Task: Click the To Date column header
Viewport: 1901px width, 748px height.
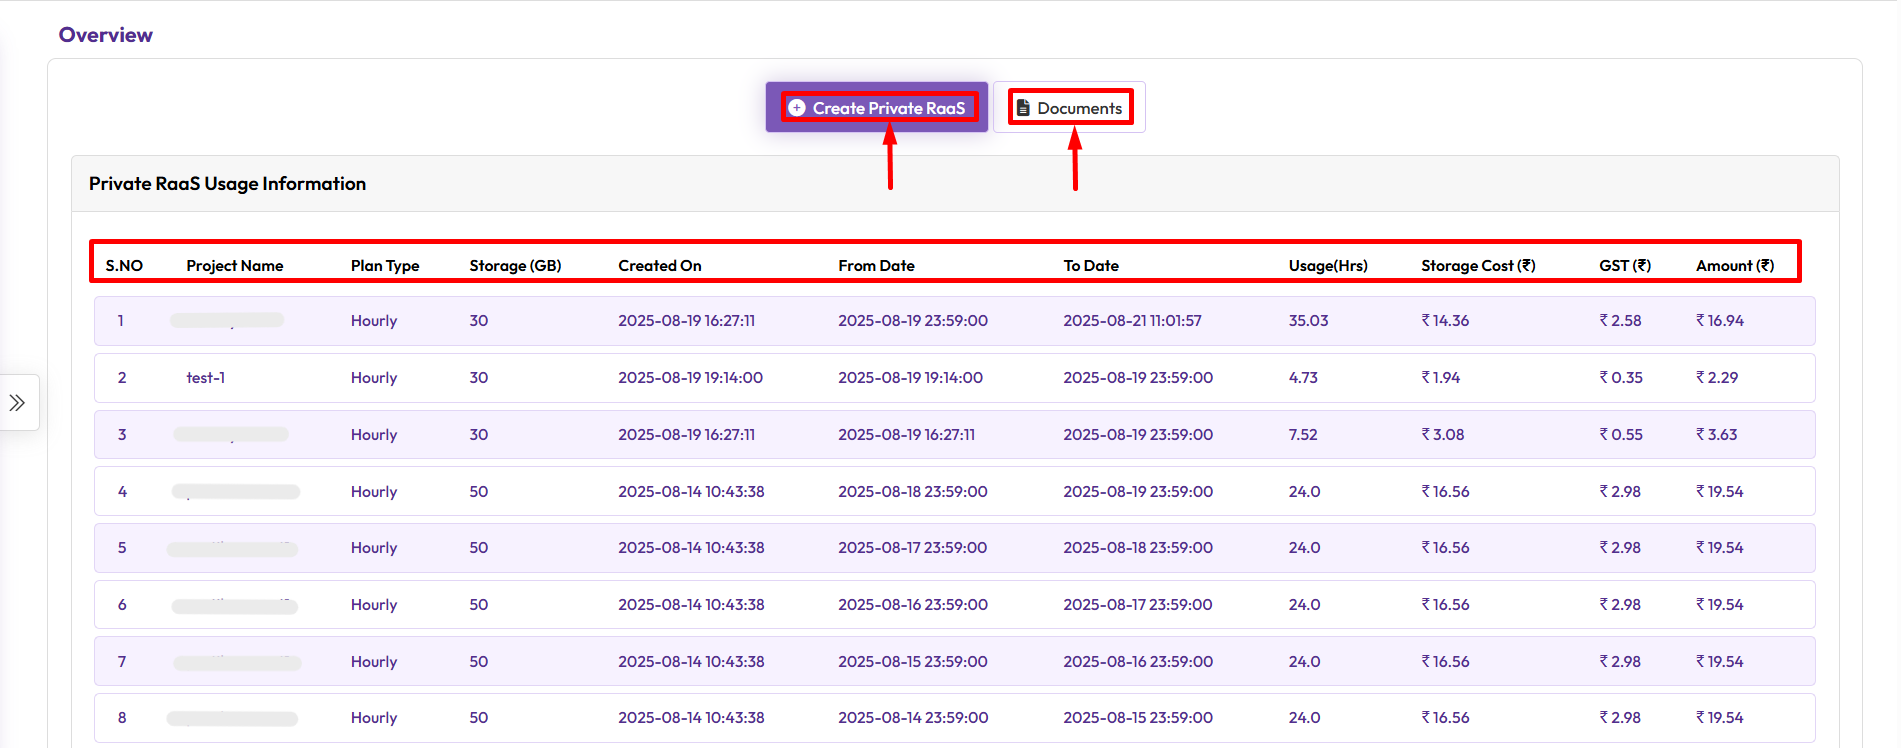Action: click(x=1090, y=266)
